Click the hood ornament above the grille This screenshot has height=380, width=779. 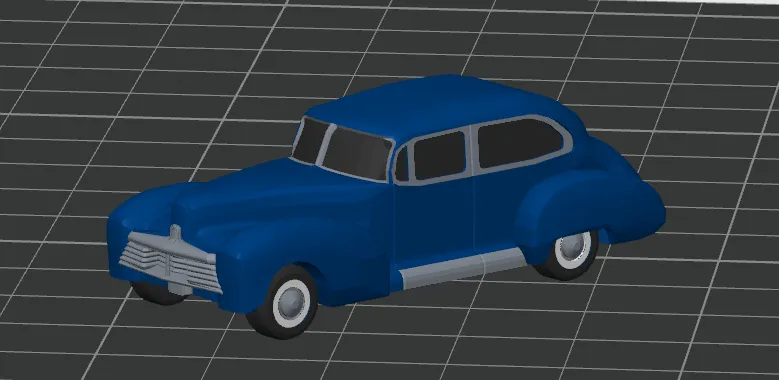pyautogui.click(x=175, y=233)
